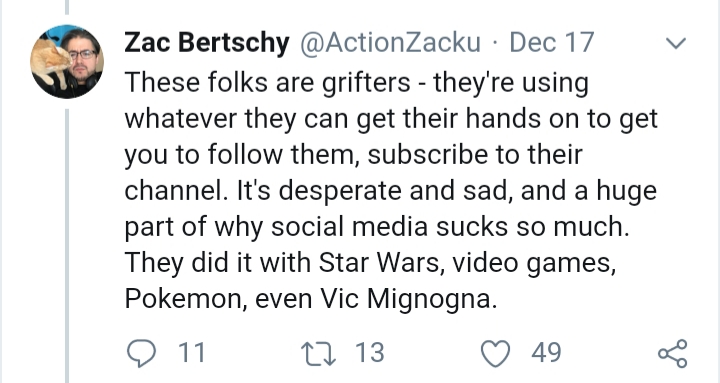Click the reply speech bubble icon

(x=141, y=353)
